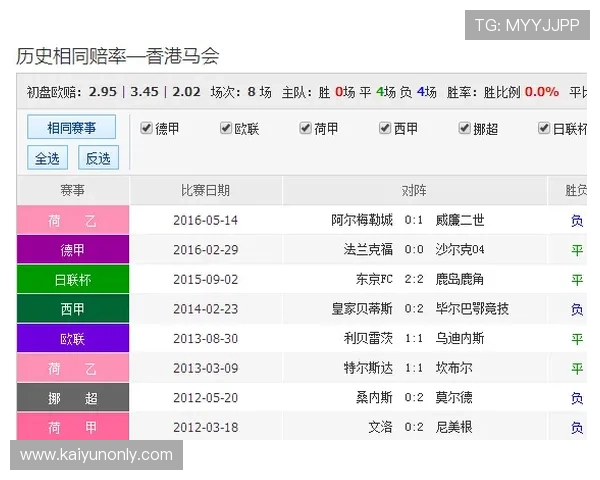This screenshot has width=600, height=480.
Task: Select date cell 2014-02-23
Action: pos(205,309)
